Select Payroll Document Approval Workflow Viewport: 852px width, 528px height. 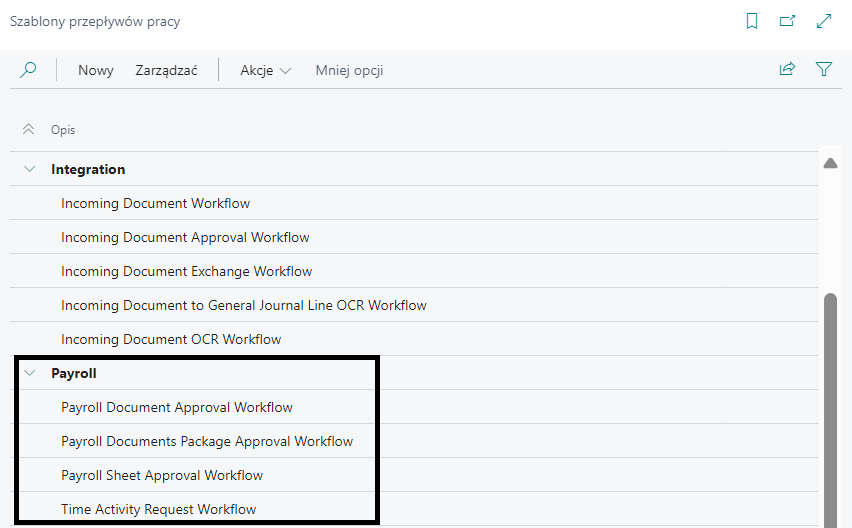click(177, 408)
